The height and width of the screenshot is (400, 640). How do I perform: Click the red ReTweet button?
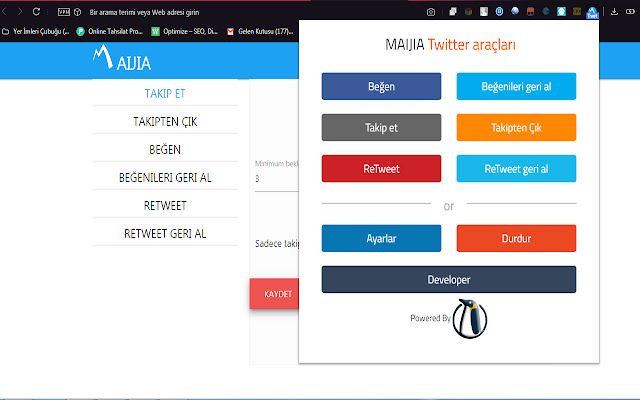tap(381, 168)
